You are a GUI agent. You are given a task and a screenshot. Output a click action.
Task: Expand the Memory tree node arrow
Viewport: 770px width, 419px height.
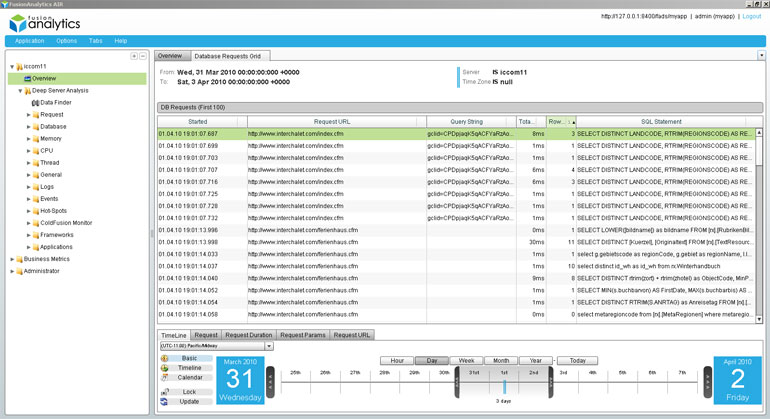click(28, 139)
